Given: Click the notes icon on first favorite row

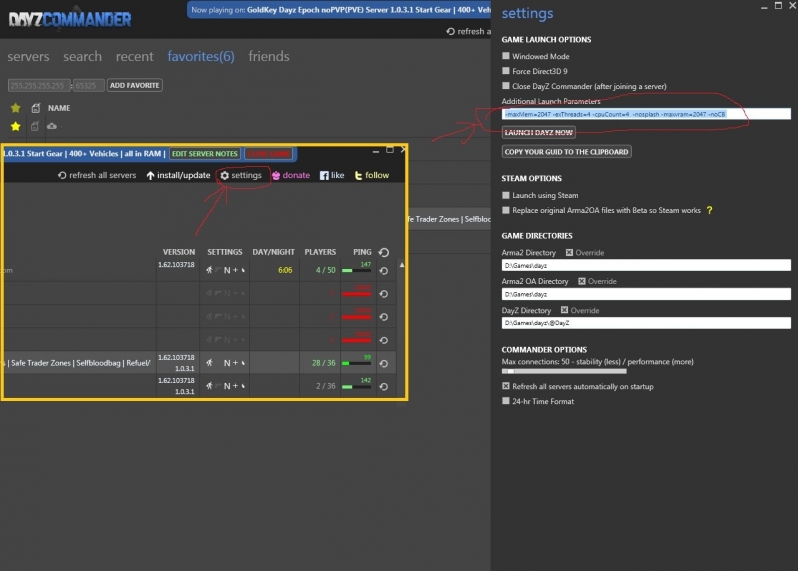Looking at the screenshot, I should [x=35, y=126].
